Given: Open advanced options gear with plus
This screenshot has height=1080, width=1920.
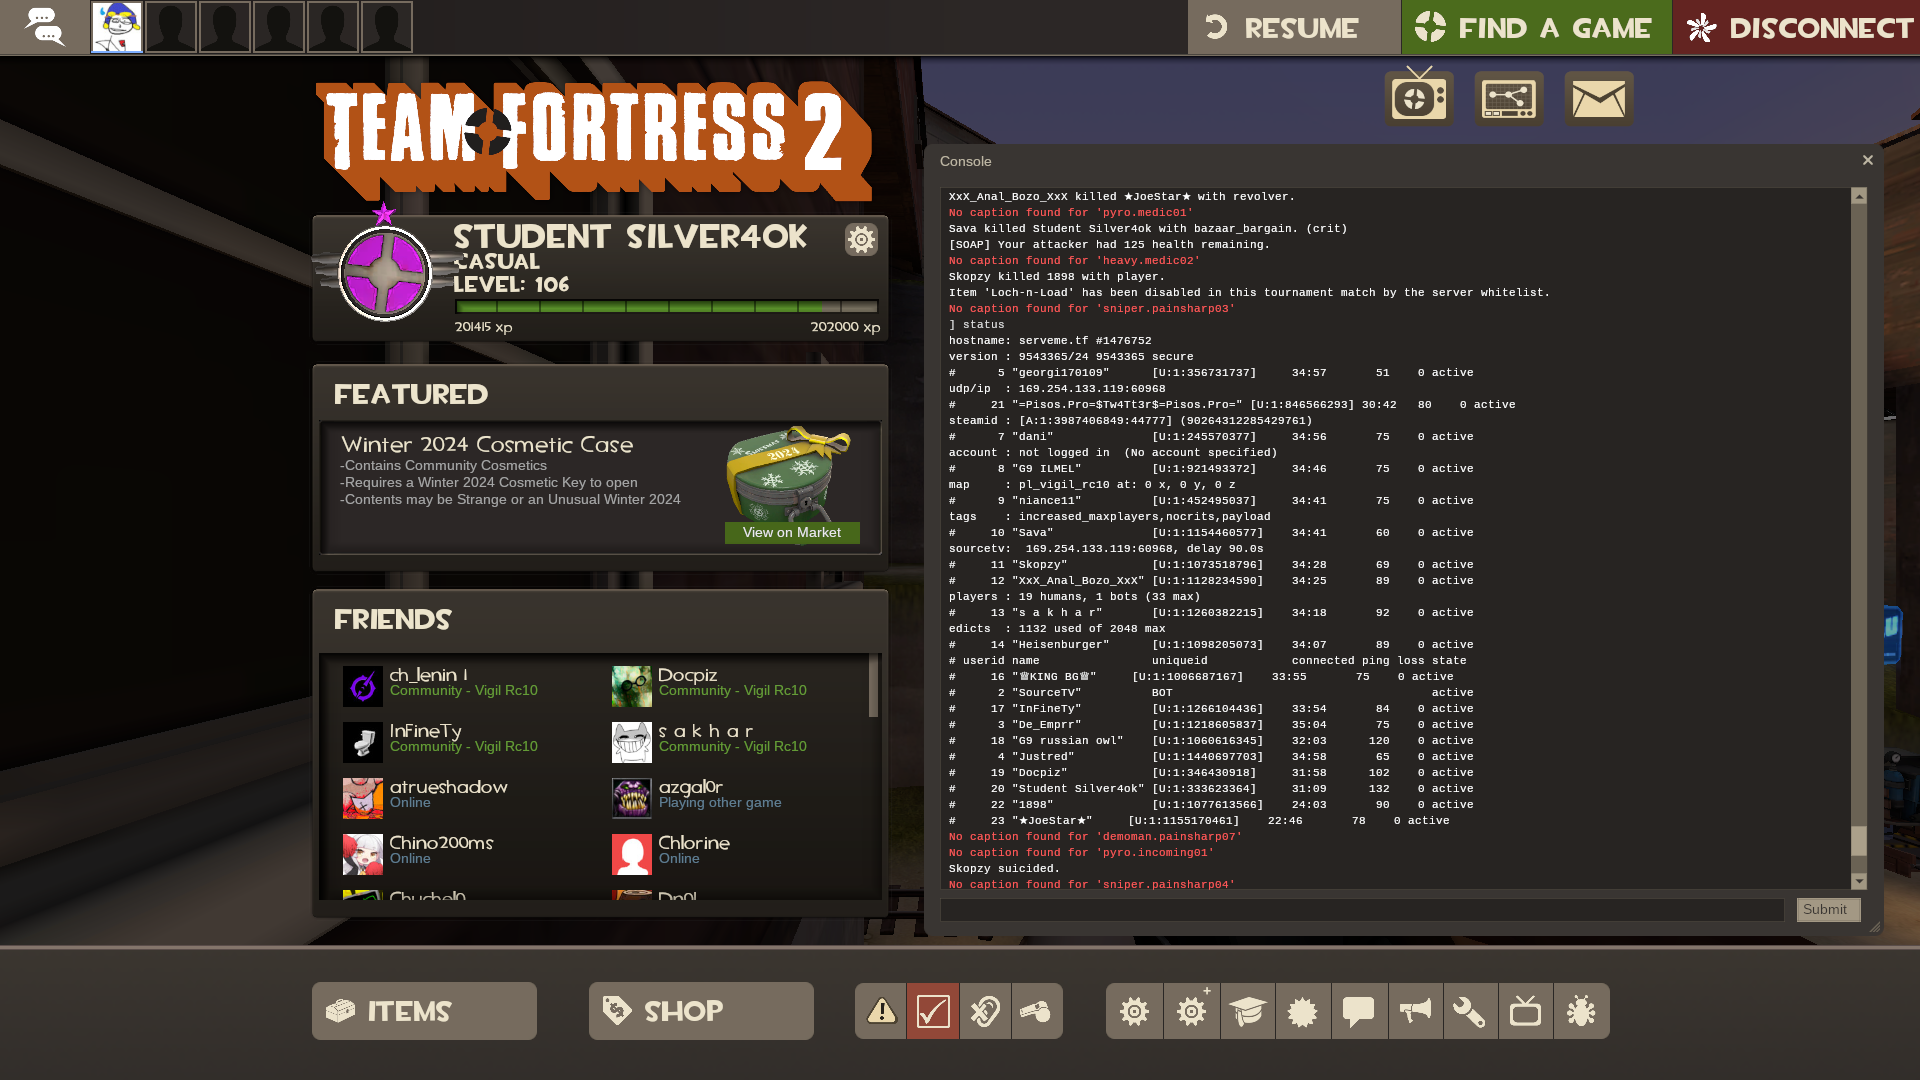Looking at the screenshot, I should tap(1191, 1011).
